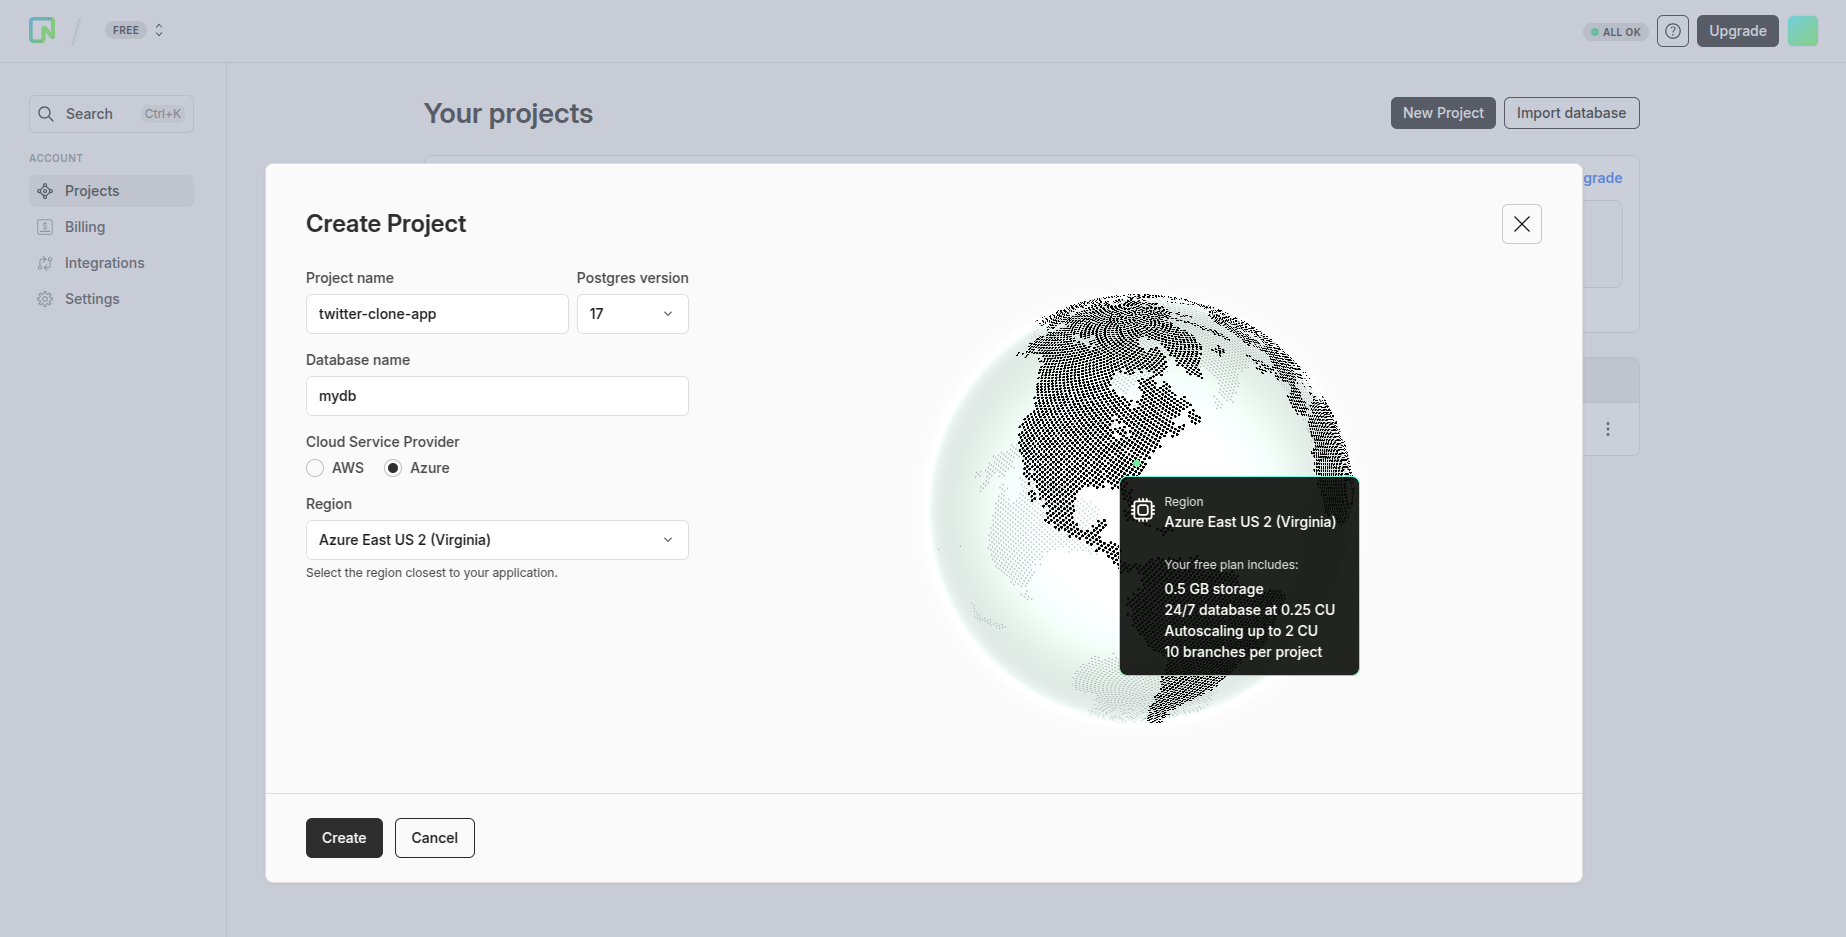Image resolution: width=1846 pixels, height=937 pixels.
Task: Open the help question mark icon
Action: coord(1672,31)
